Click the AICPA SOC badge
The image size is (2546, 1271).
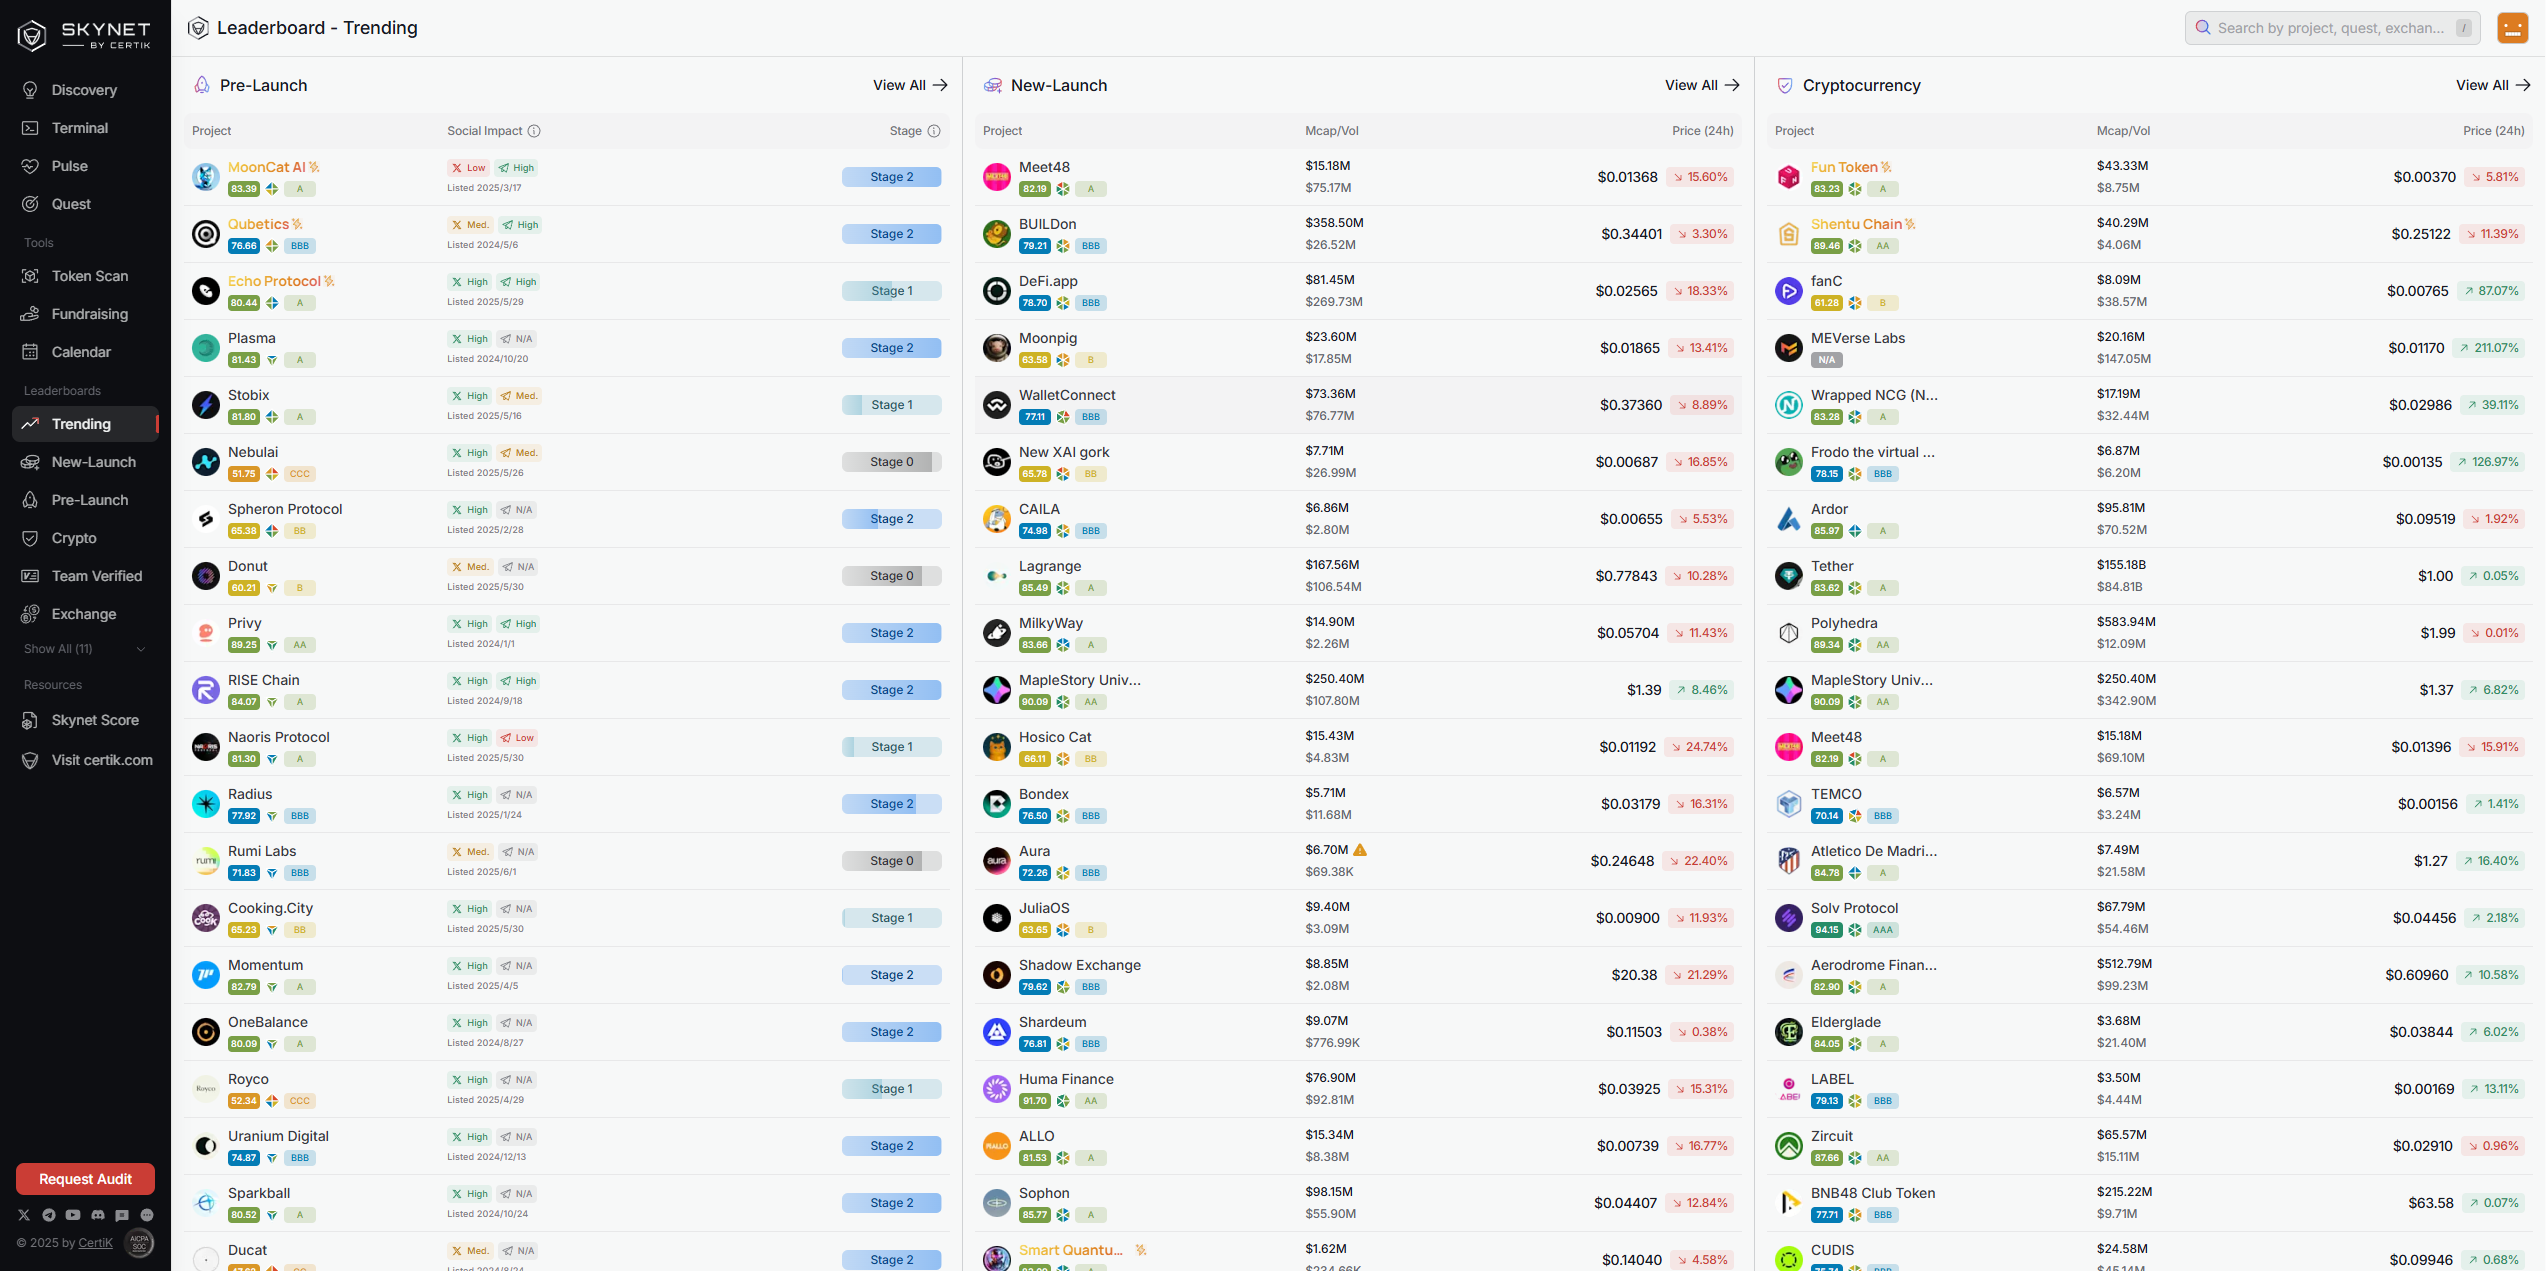[139, 1242]
